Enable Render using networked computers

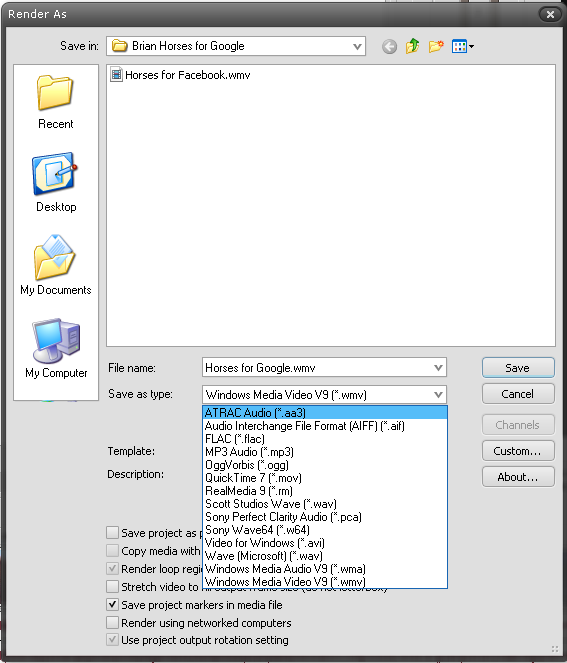pos(112,622)
